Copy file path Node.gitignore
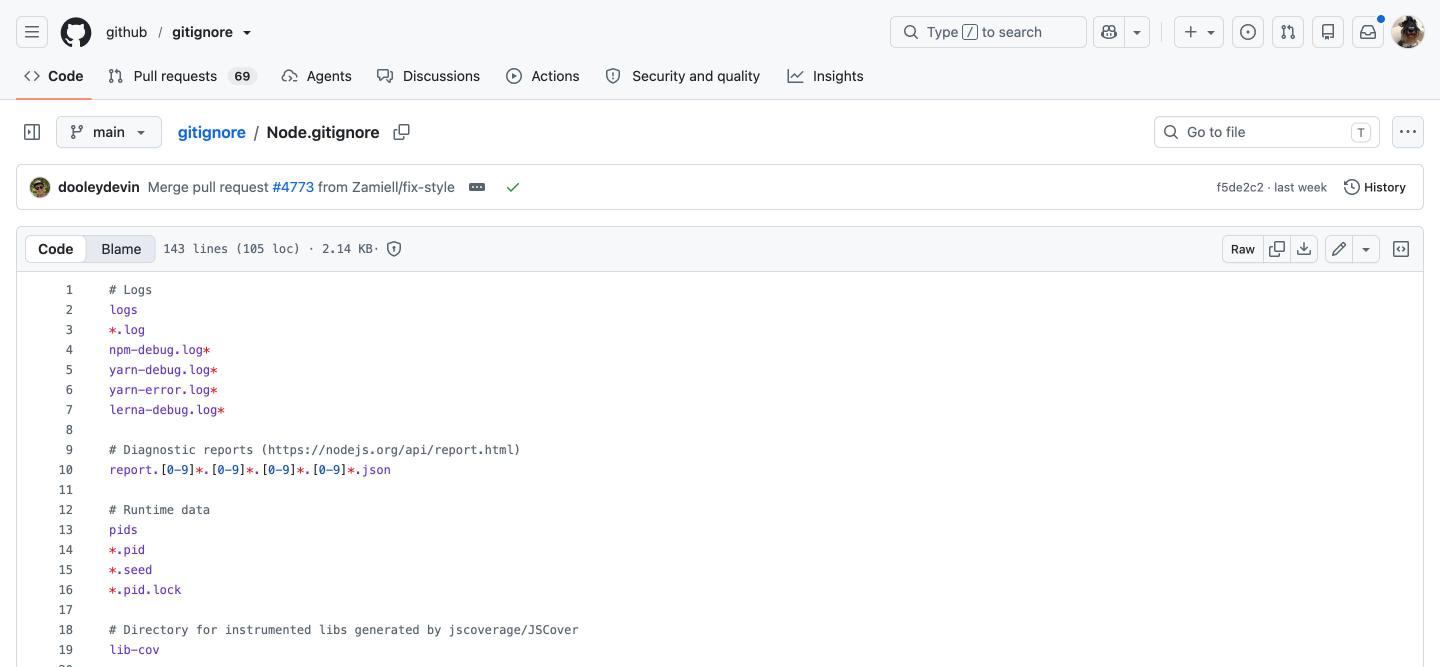Screen dimensions: 1440x667 (401, 132)
